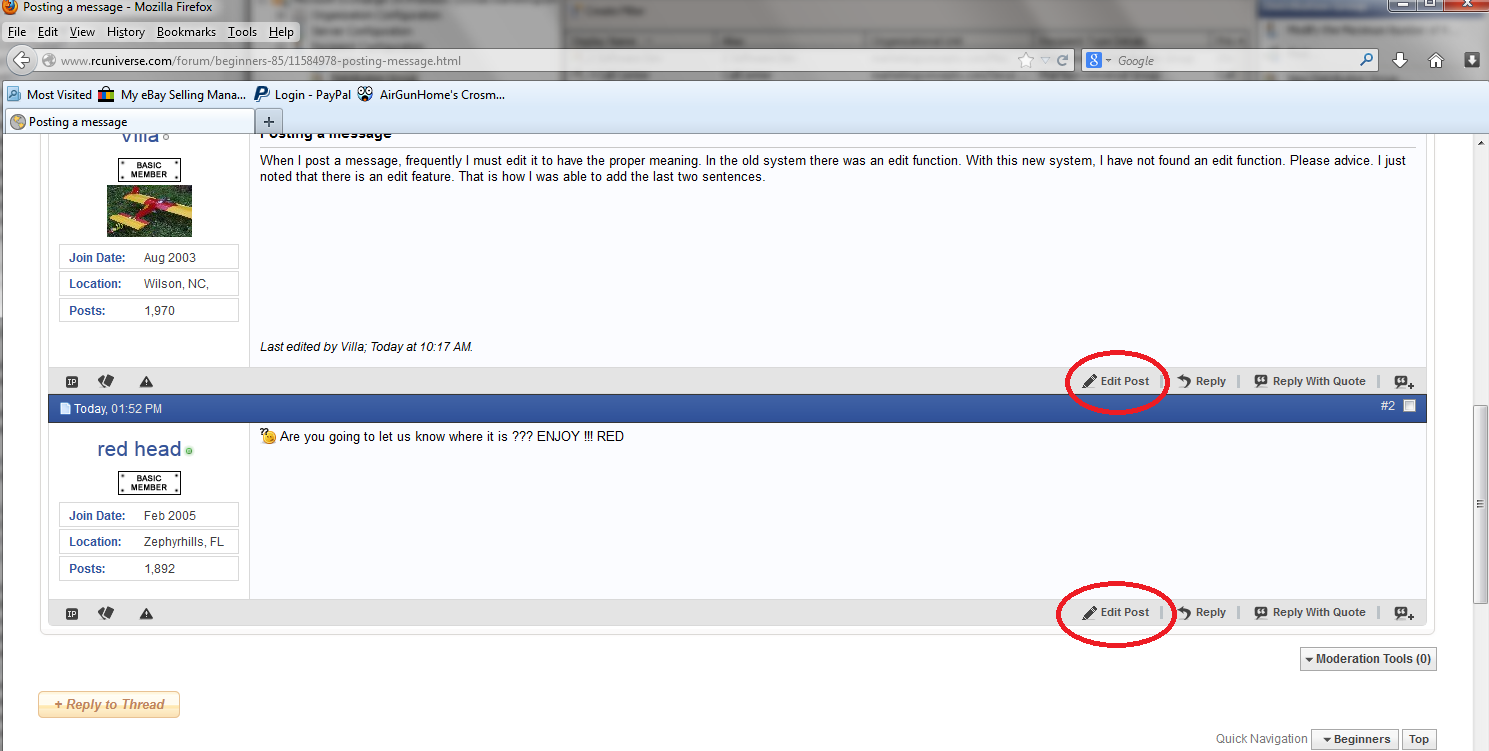
Task: Click the multi-quote icon on red head's post
Action: (1404, 613)
